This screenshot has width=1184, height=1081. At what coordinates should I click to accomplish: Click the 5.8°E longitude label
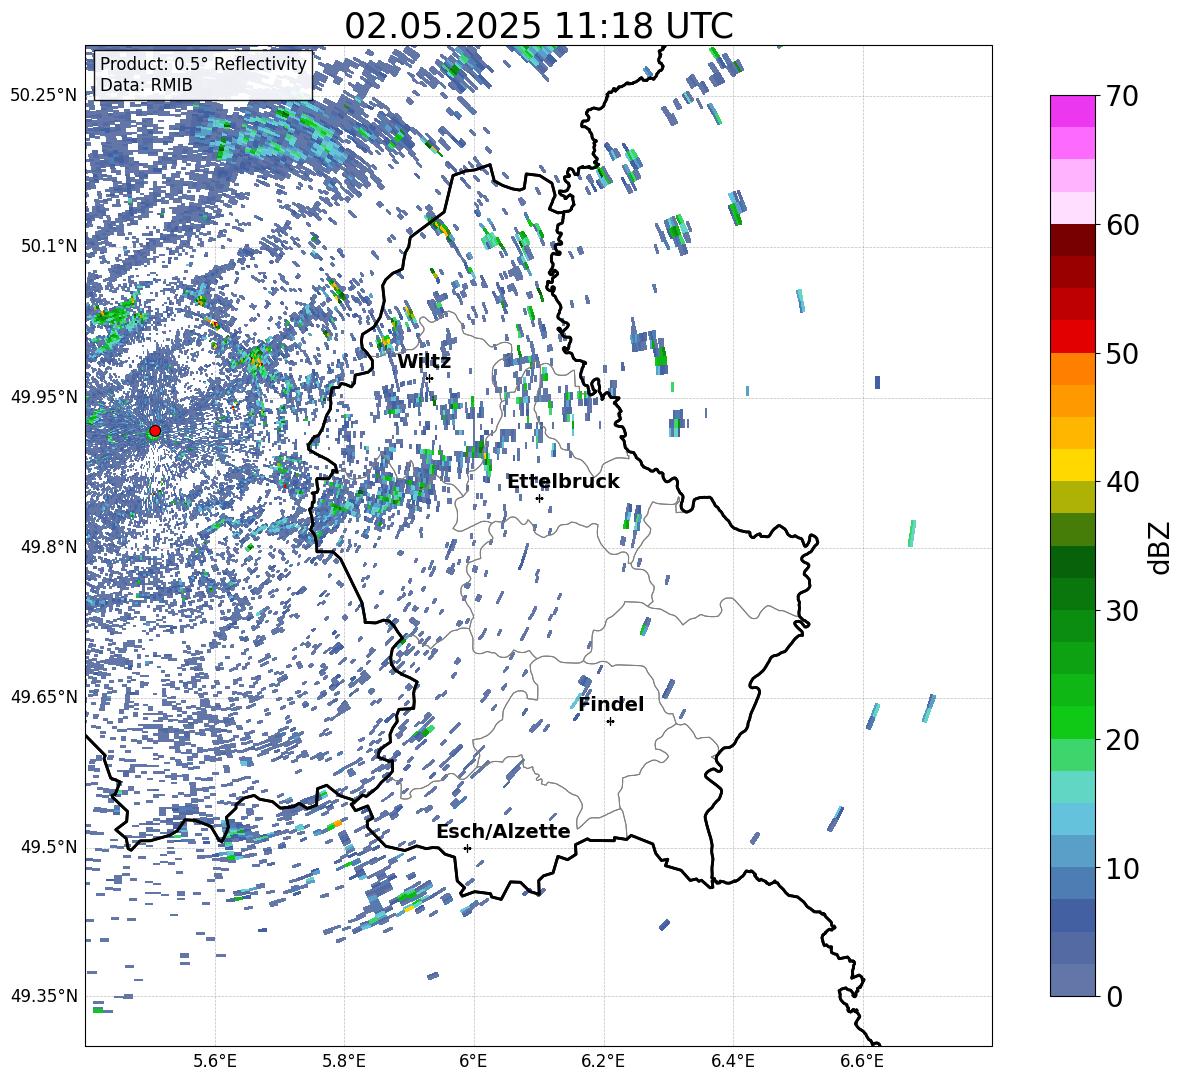(344, 1061)
